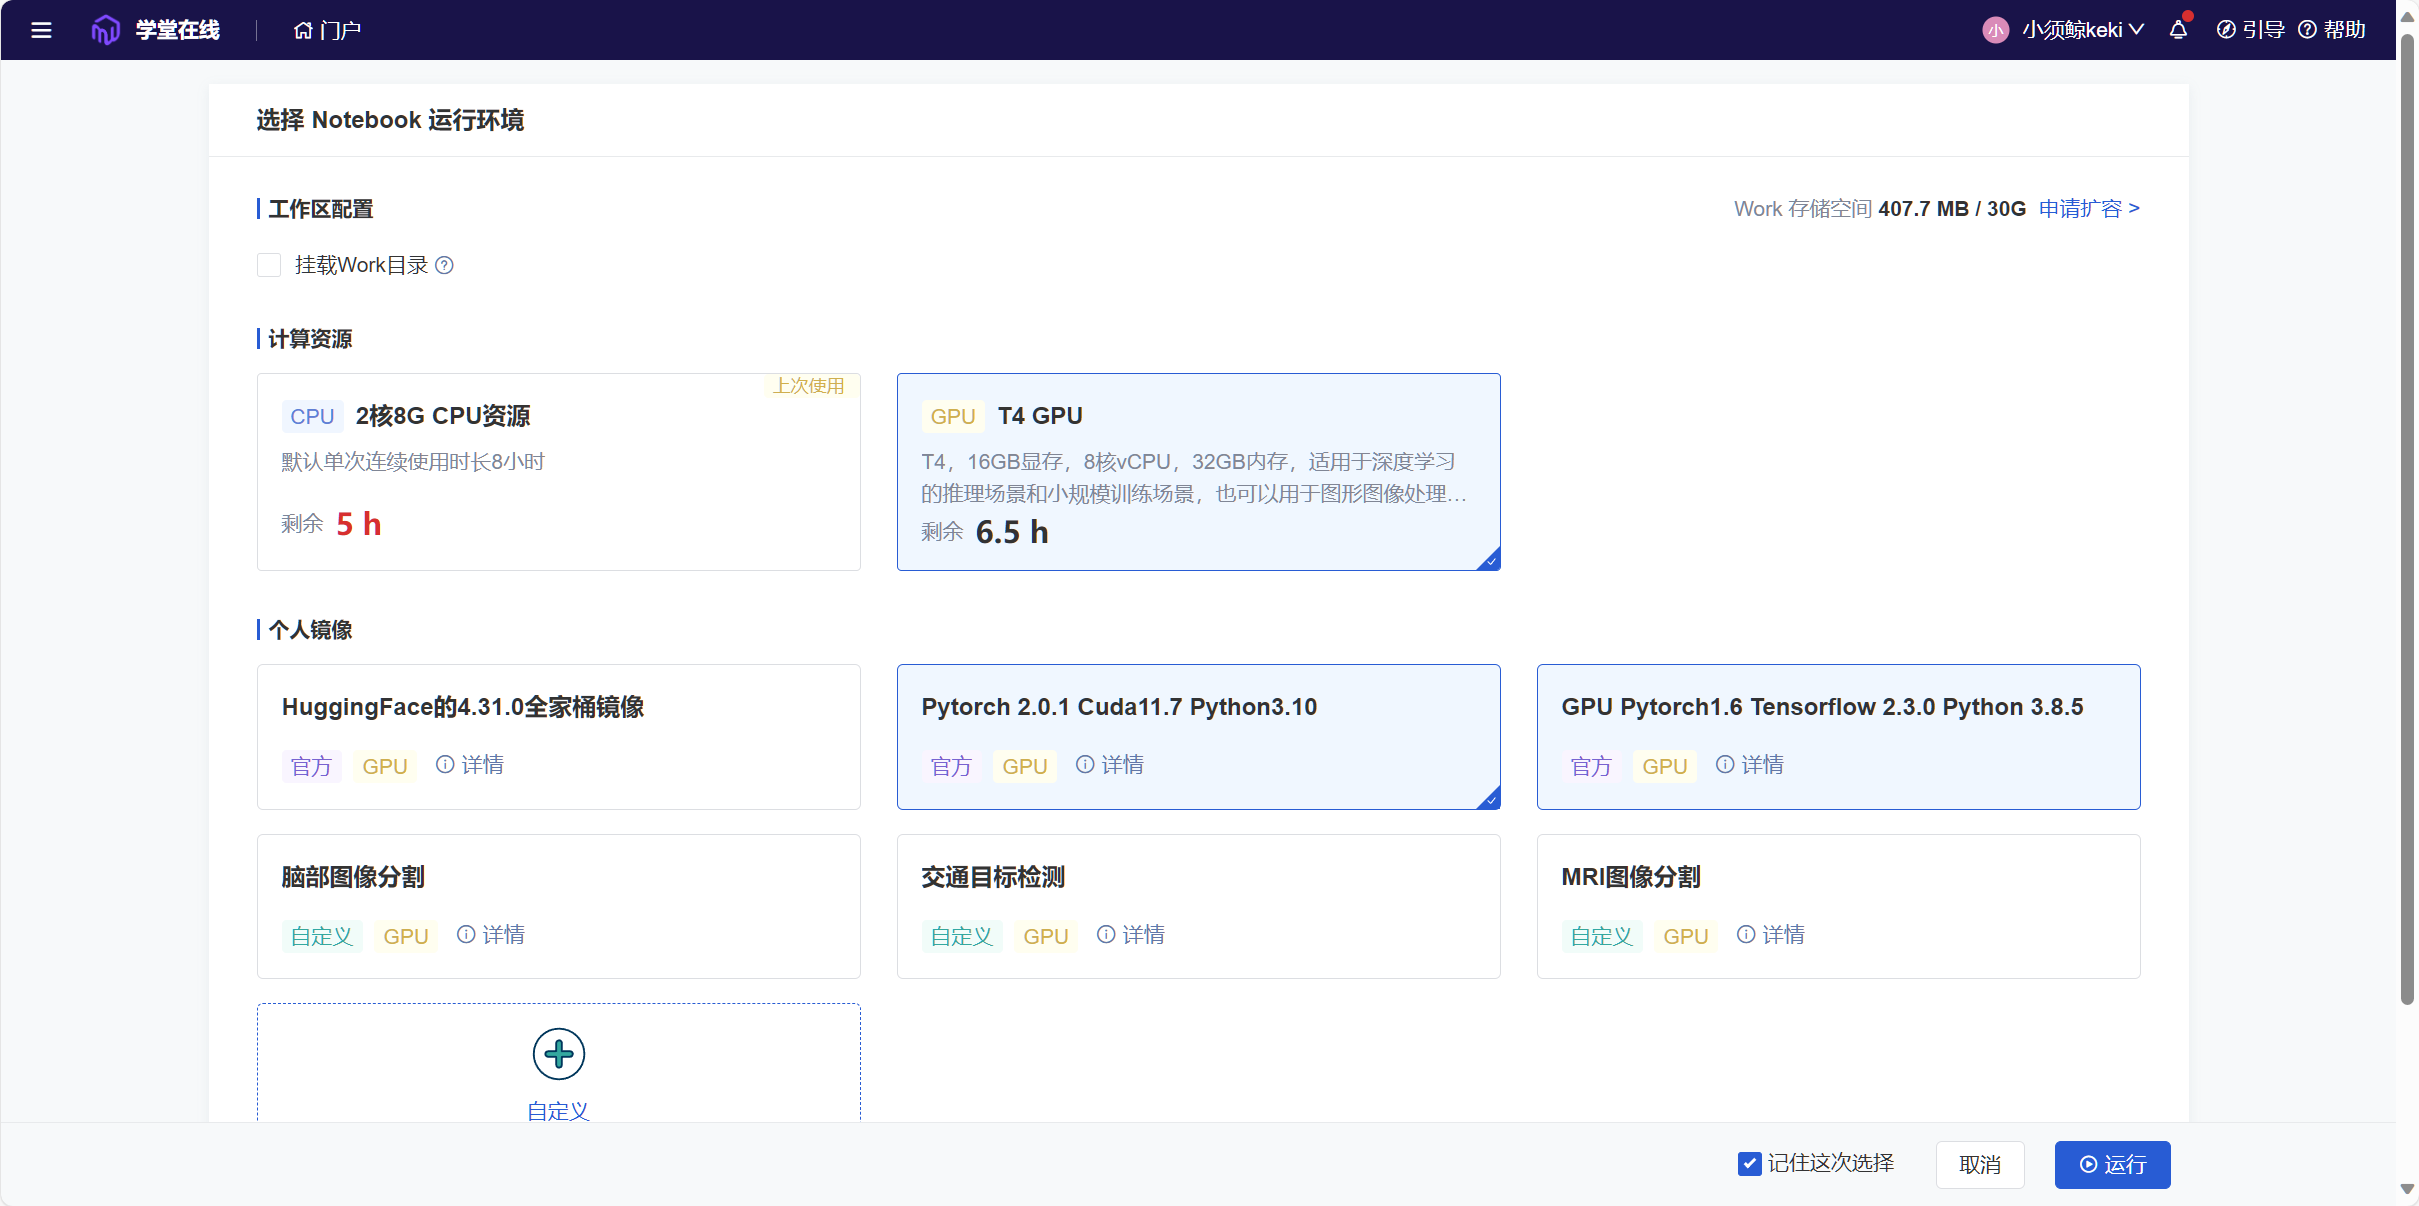Click info icon on HuggingFace image card

[x=445, y=765]
